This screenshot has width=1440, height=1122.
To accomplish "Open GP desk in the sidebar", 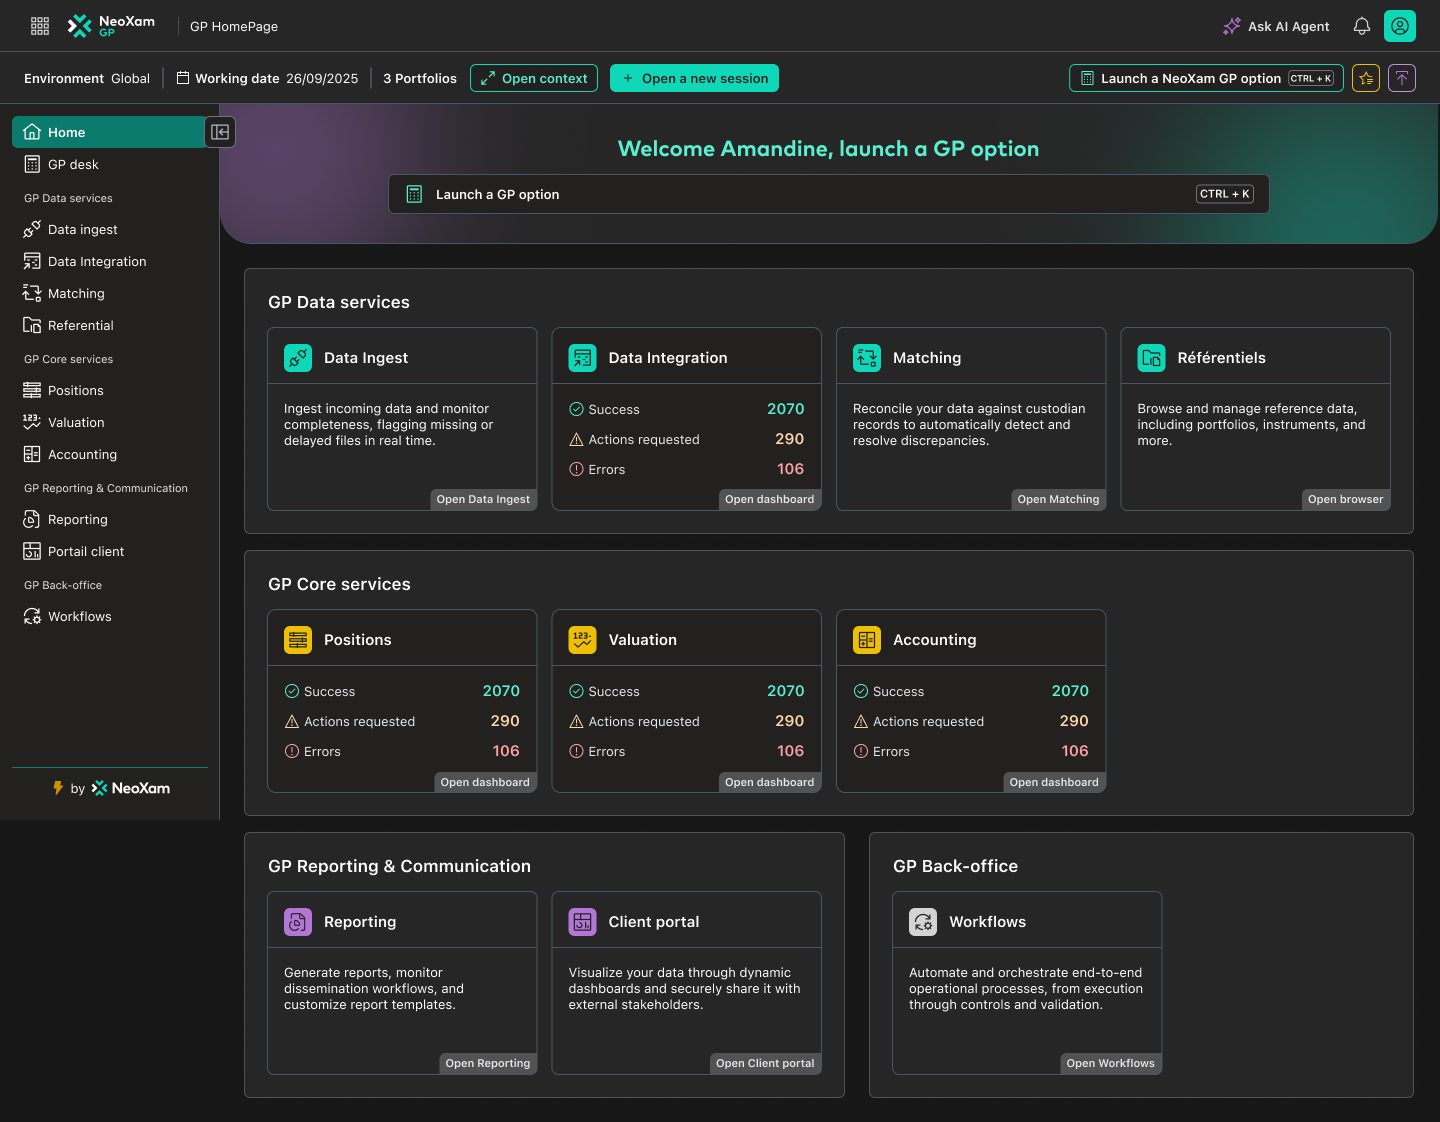I will pos(109,164).
